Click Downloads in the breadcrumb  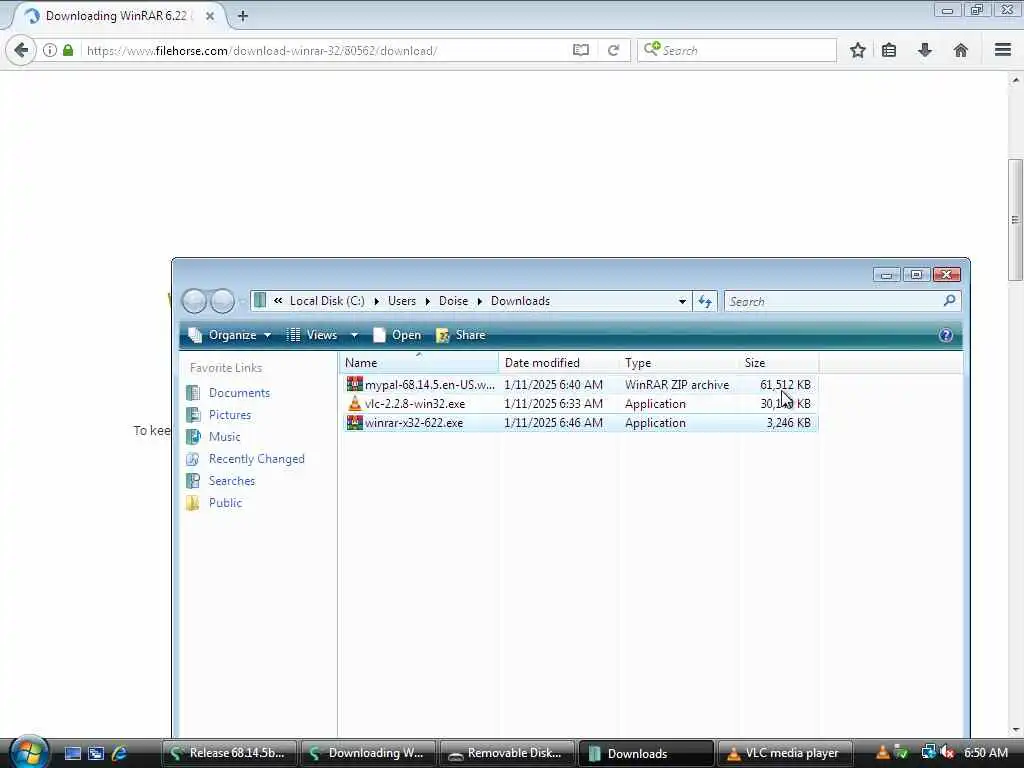click(520, 301)
